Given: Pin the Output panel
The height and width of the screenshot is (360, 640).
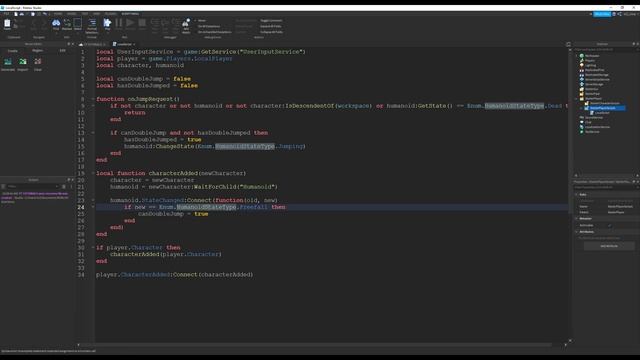Looking at the screenshot, I should click(69, 180).
